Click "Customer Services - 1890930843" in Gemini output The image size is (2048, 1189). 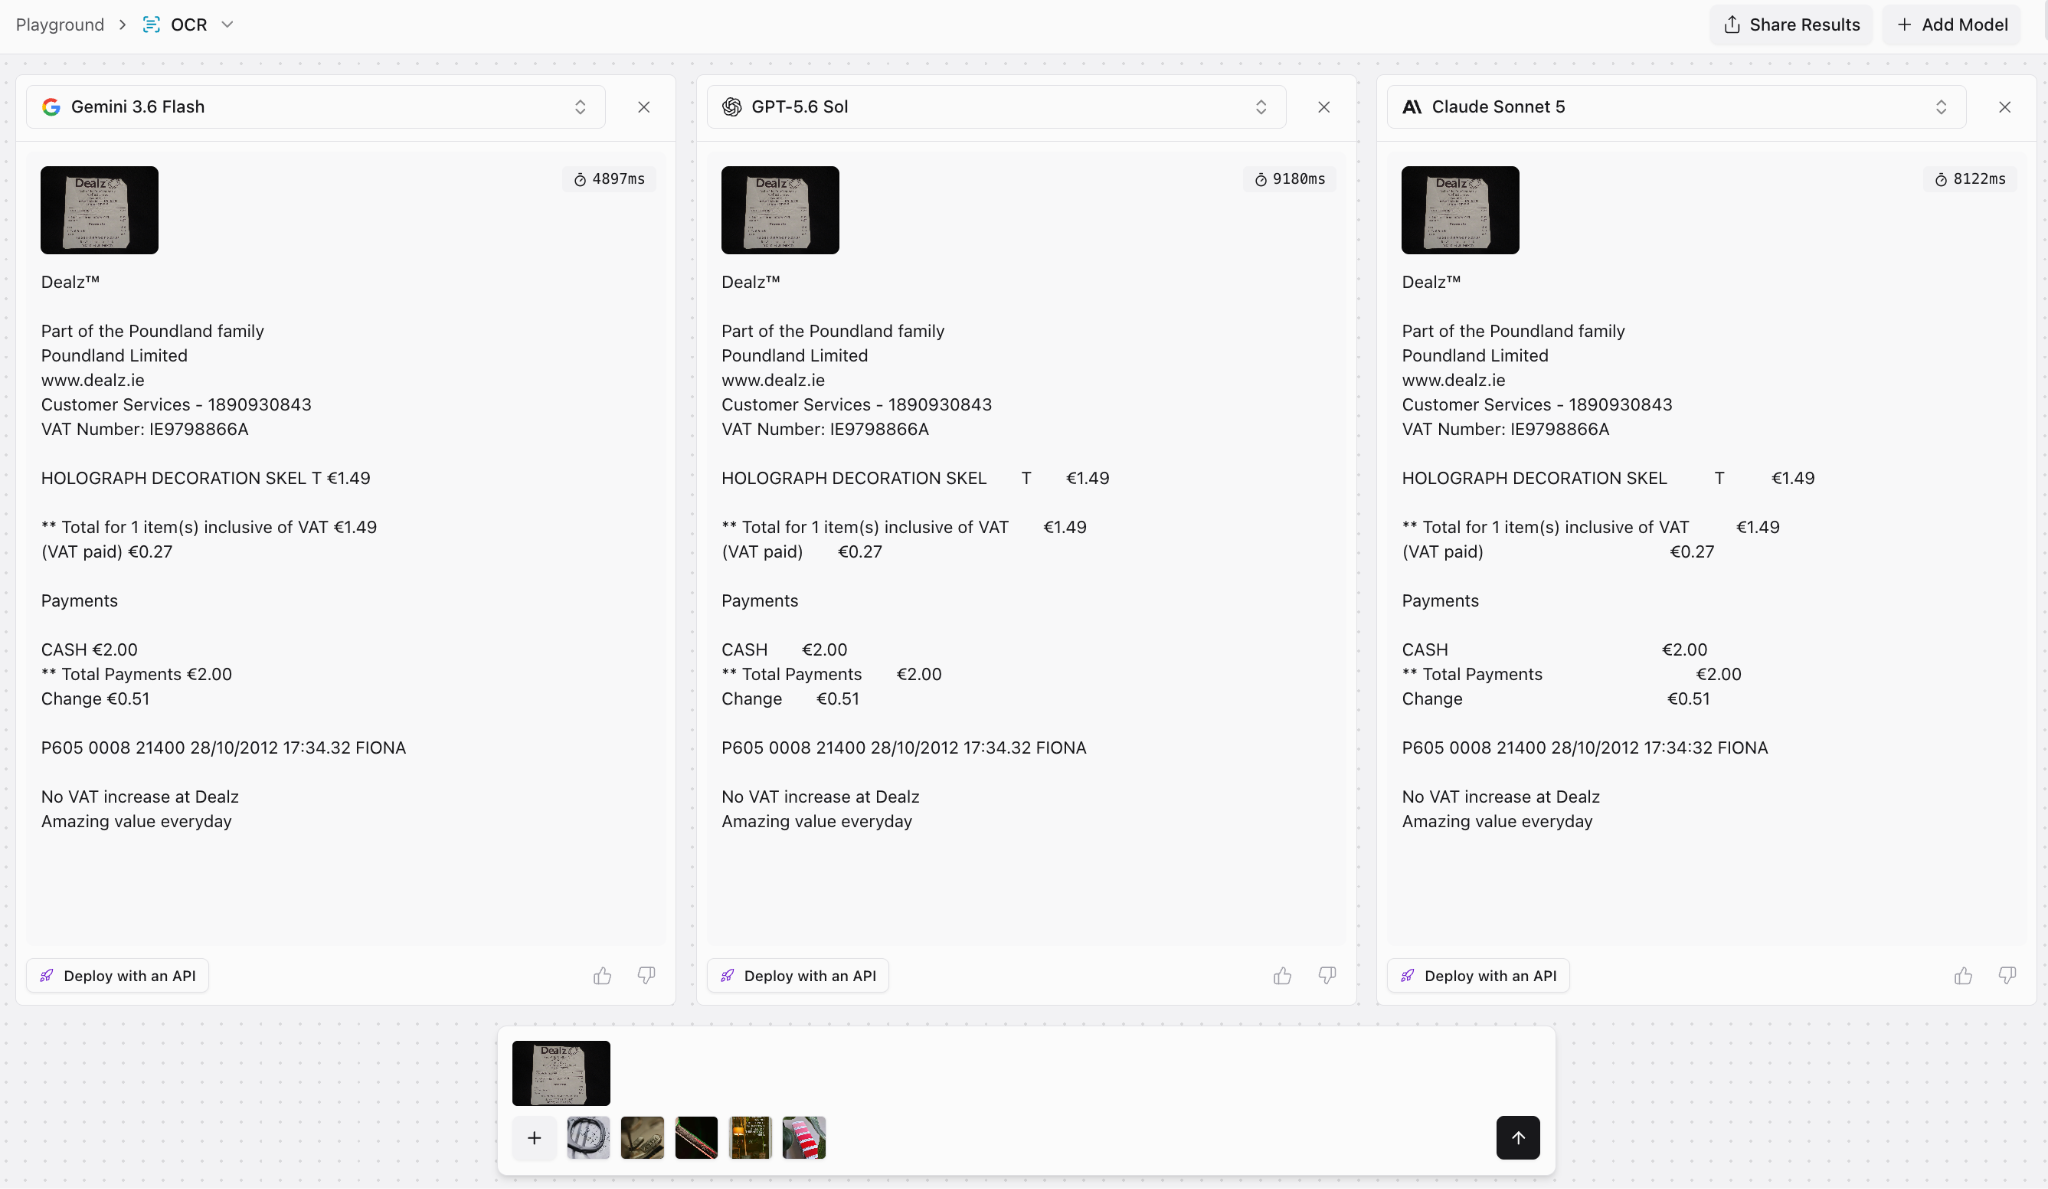click(x=176, y=405)
